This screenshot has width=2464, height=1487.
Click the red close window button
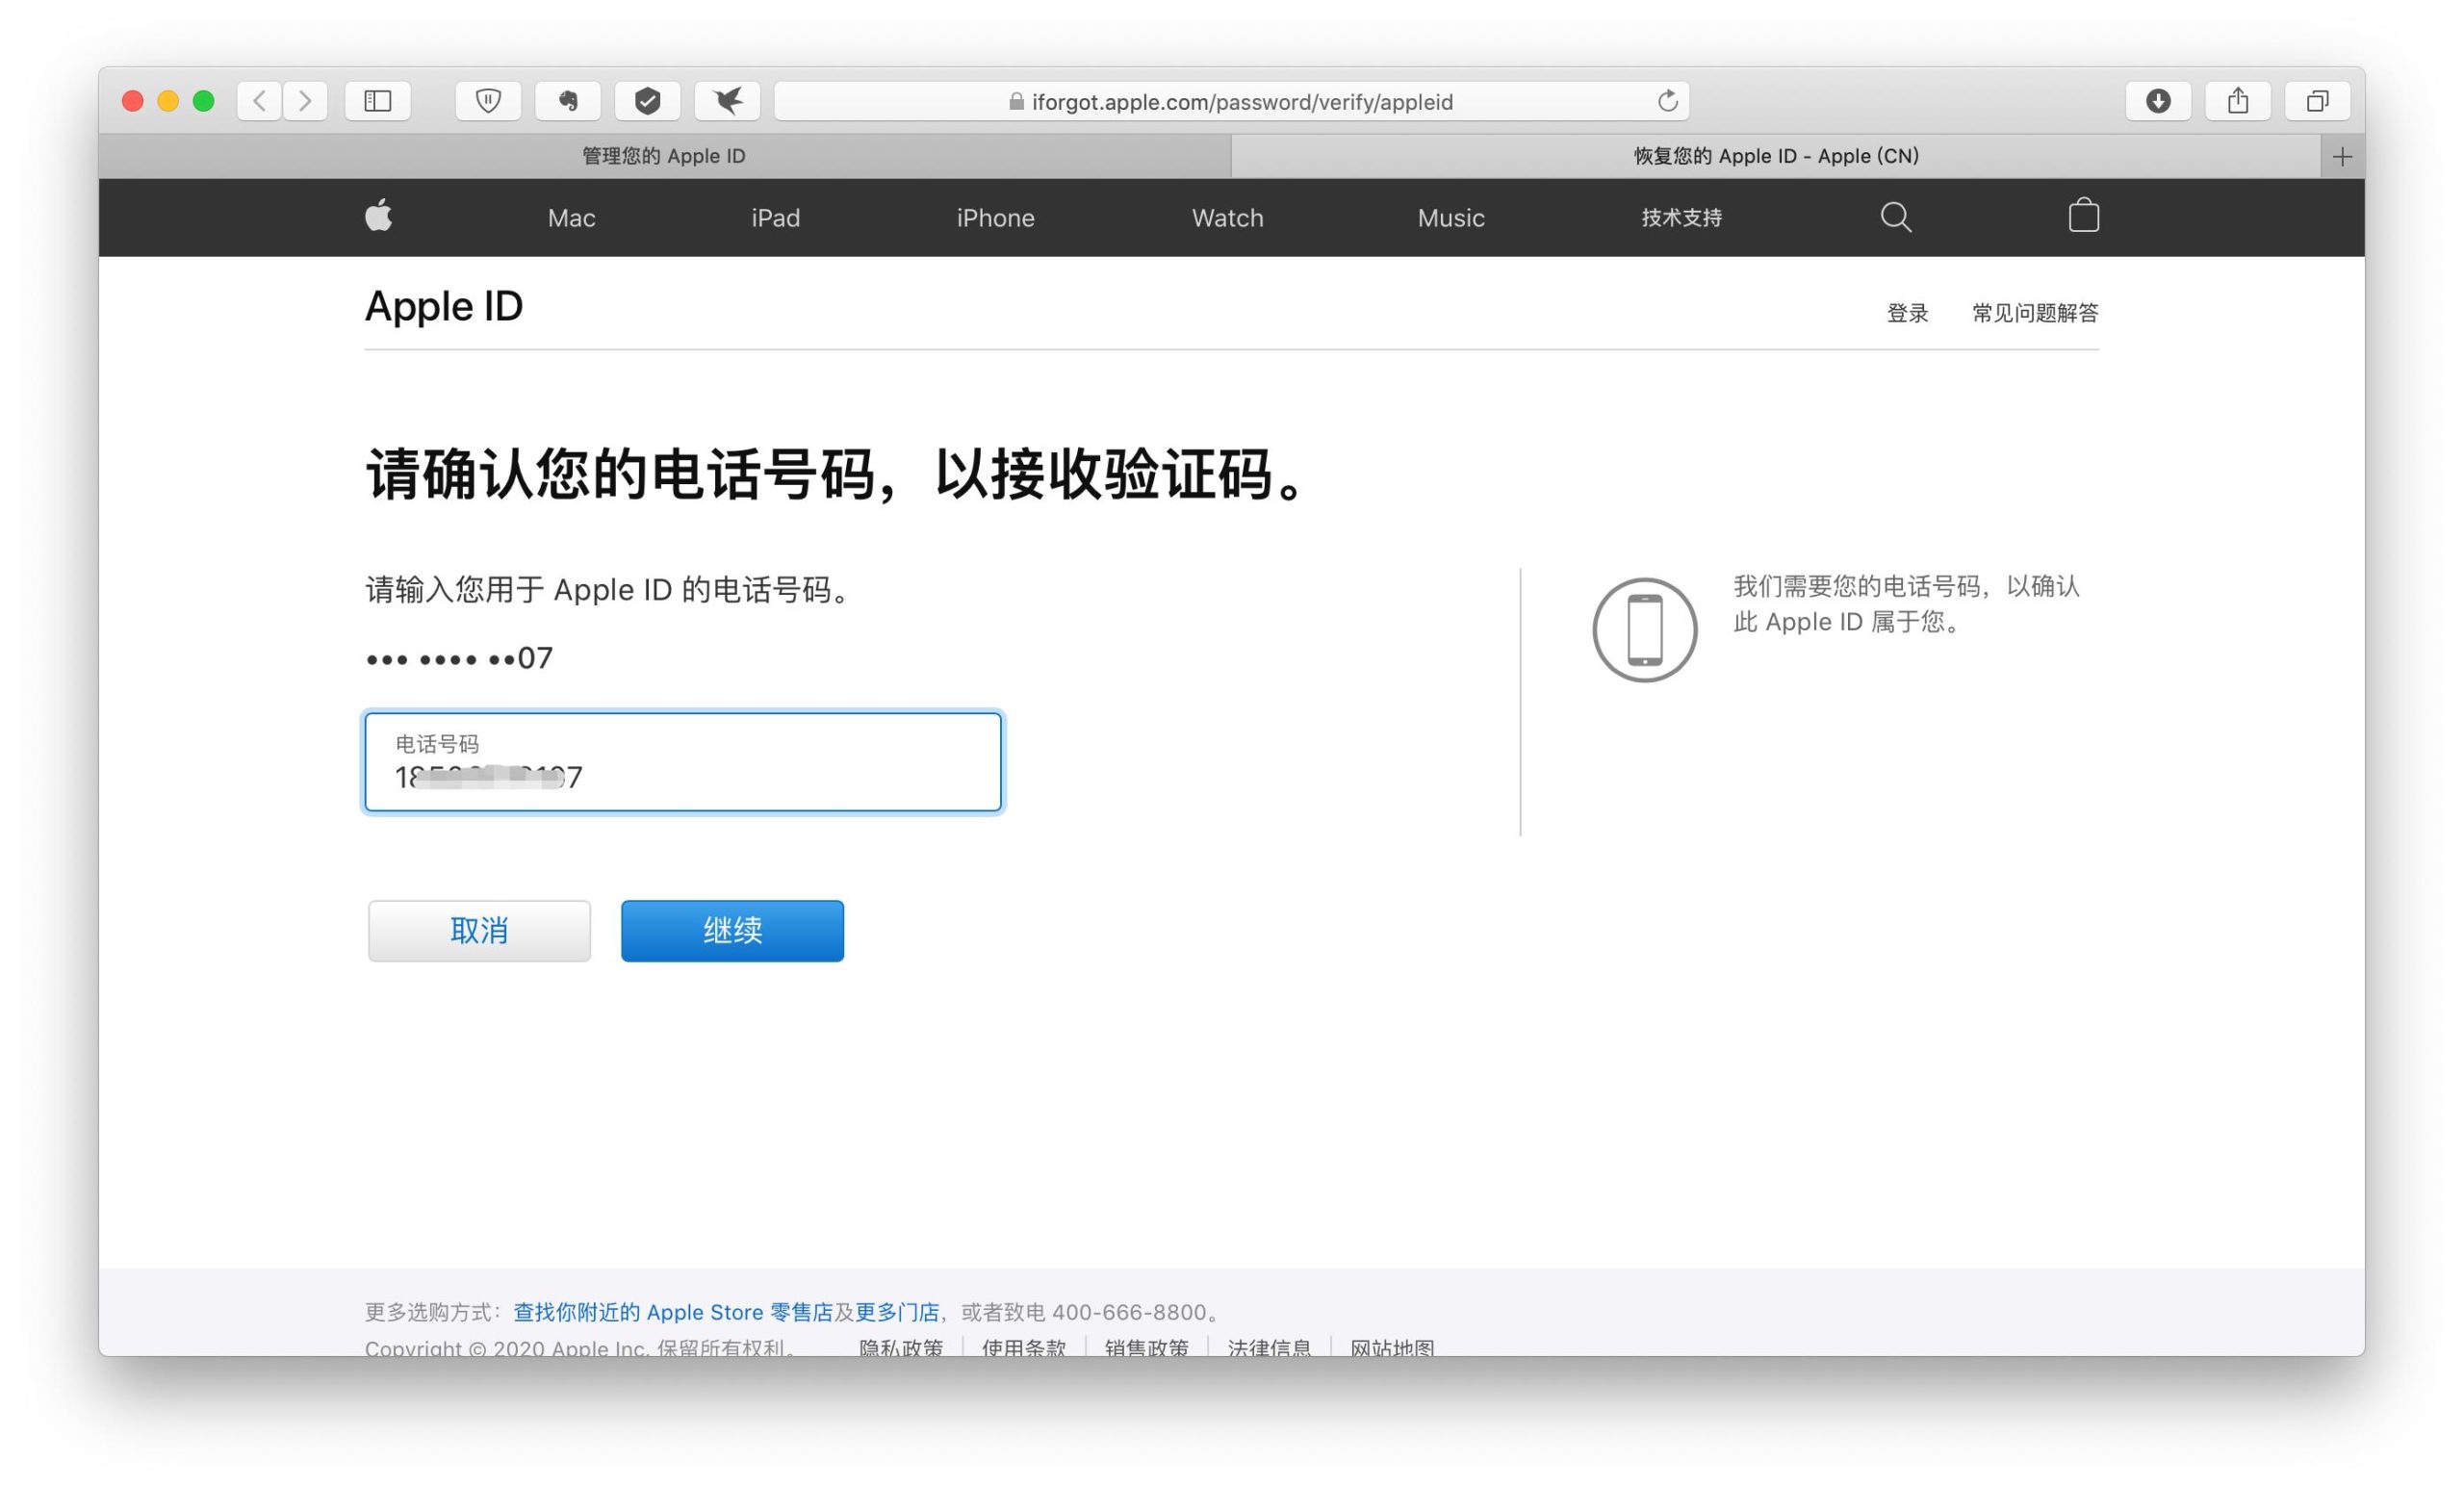coord(132,101)
